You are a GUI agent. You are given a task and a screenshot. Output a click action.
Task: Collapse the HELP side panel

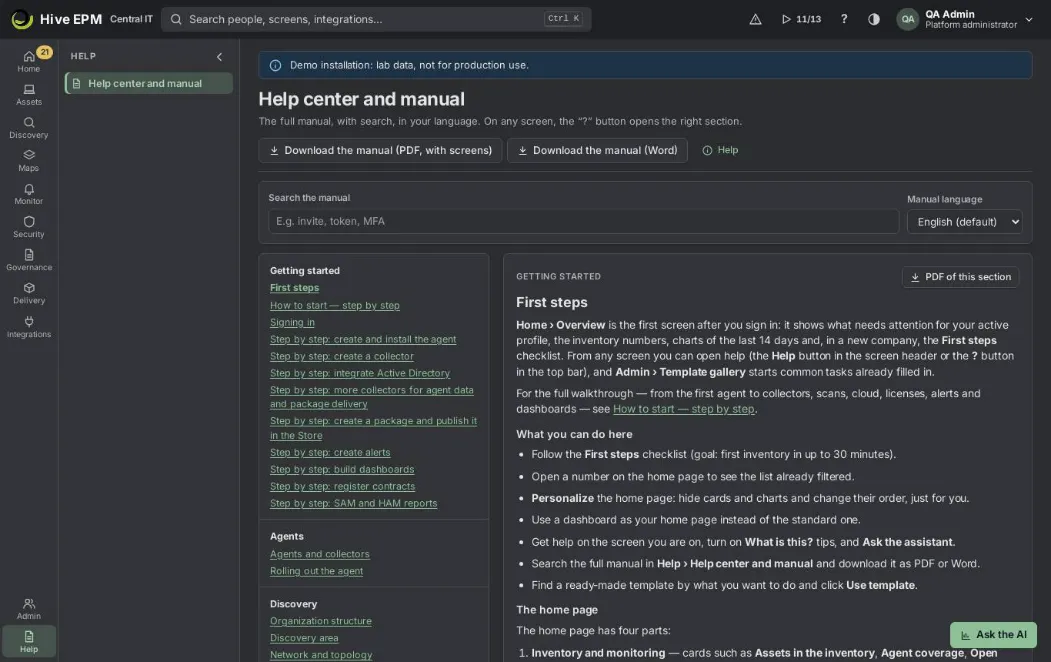(x=219, y=57)
